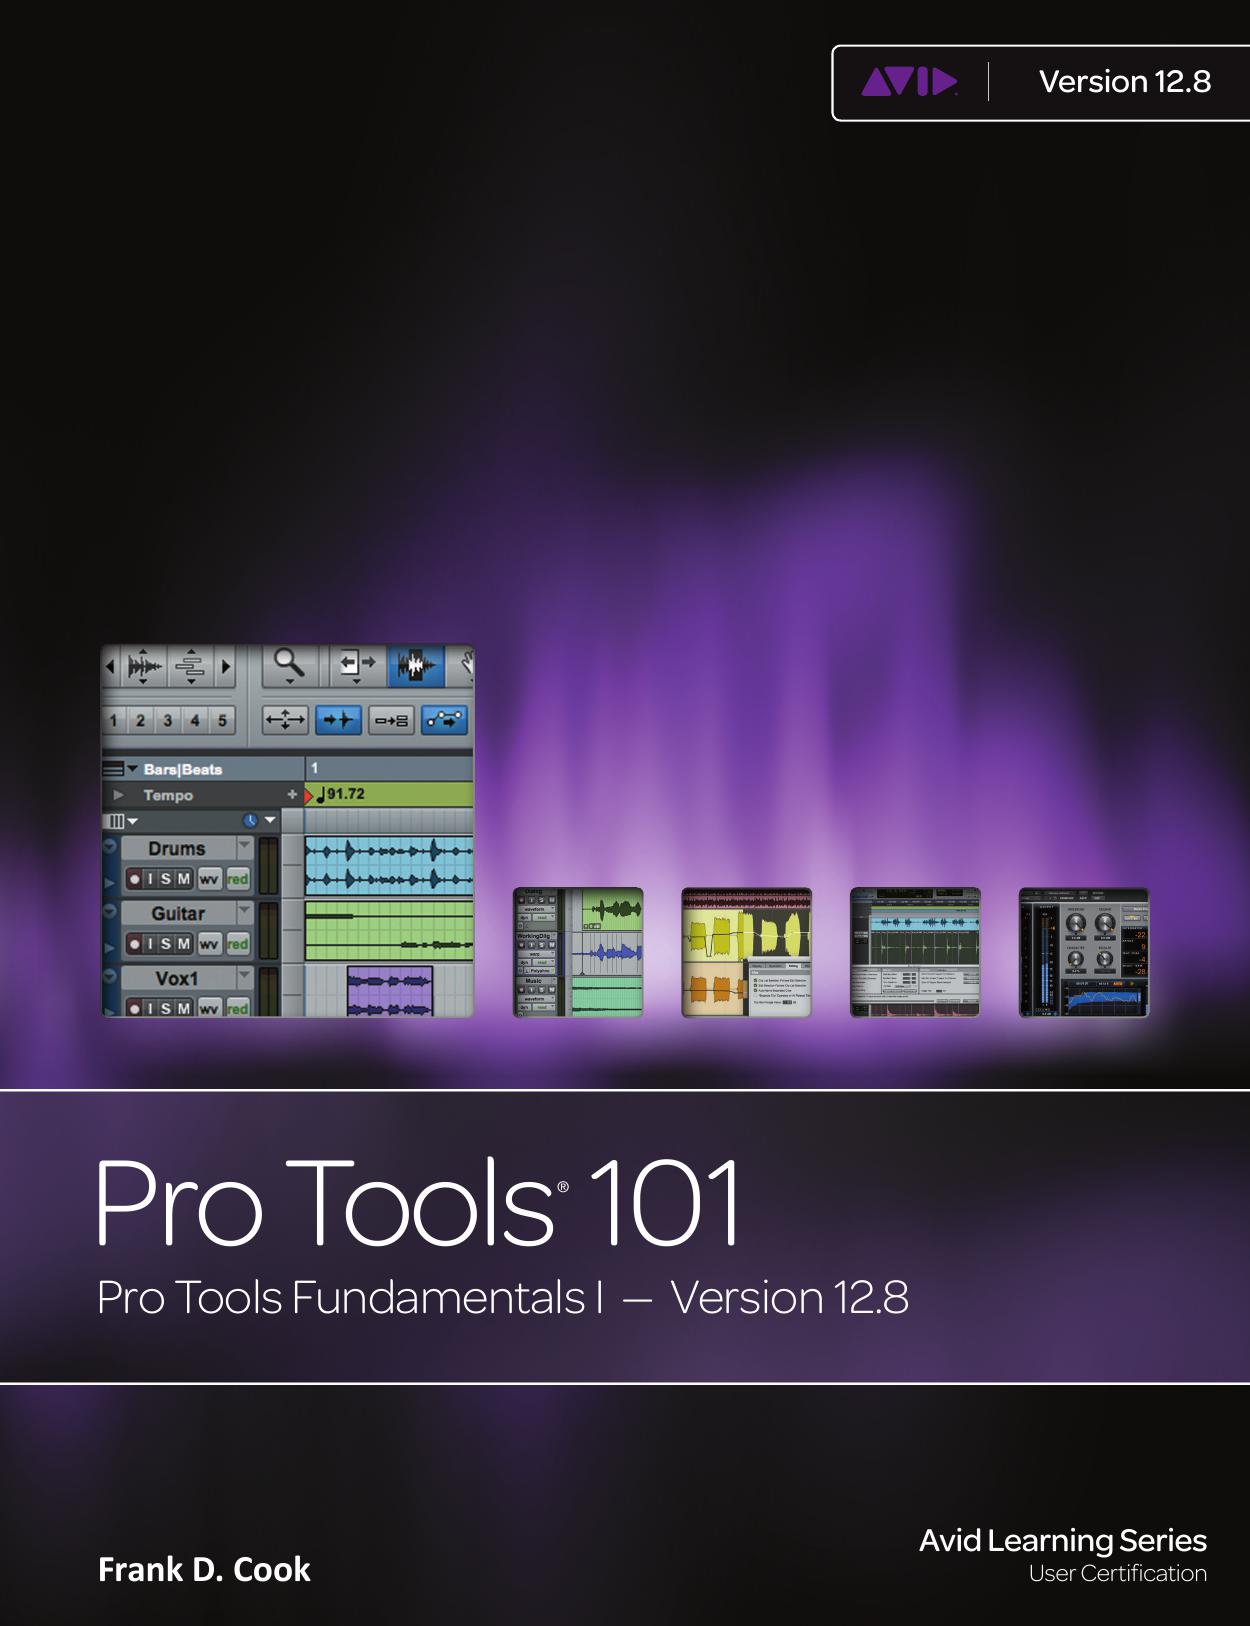This screenshot has height=1626, width=1250.
Task: Mute the Drums track
Action: point(184,879)
